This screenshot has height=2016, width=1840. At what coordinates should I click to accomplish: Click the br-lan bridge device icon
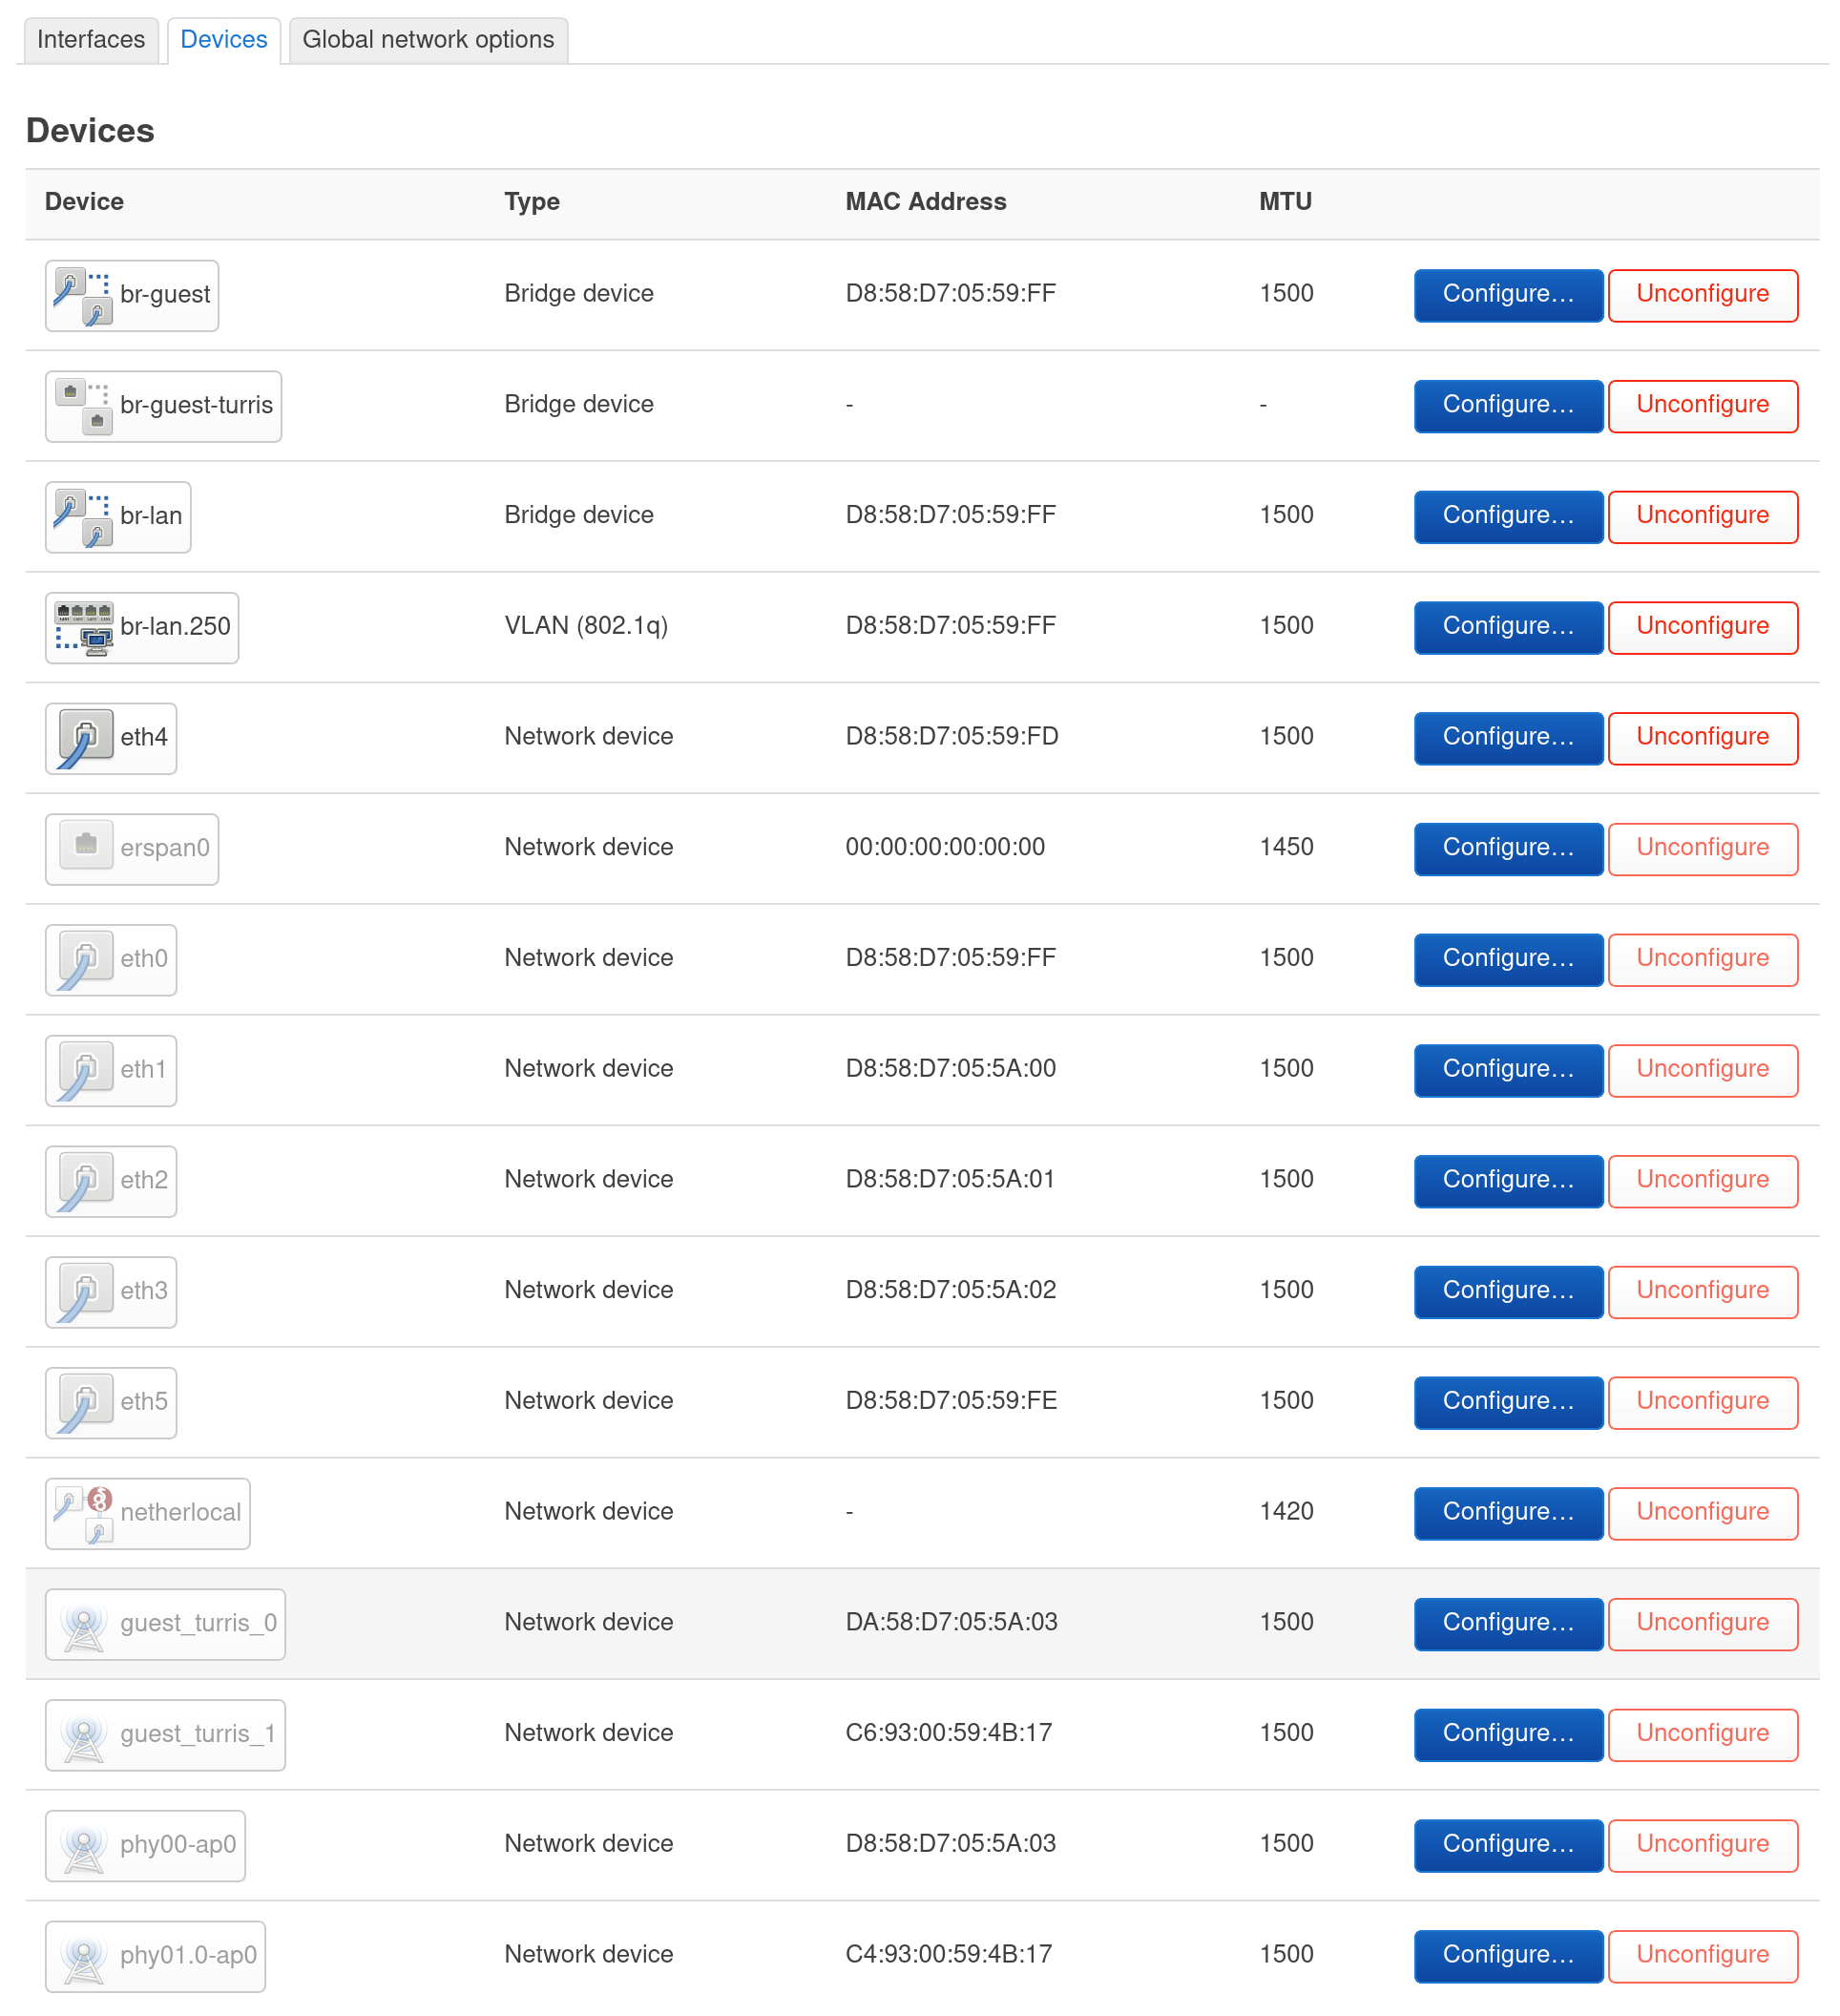(78, 517)
